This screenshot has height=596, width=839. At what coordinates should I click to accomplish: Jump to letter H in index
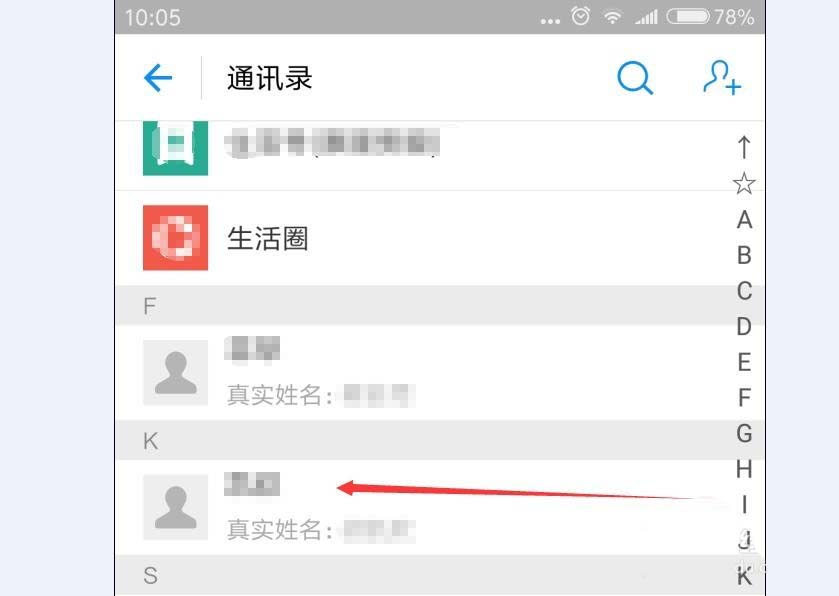744,469
